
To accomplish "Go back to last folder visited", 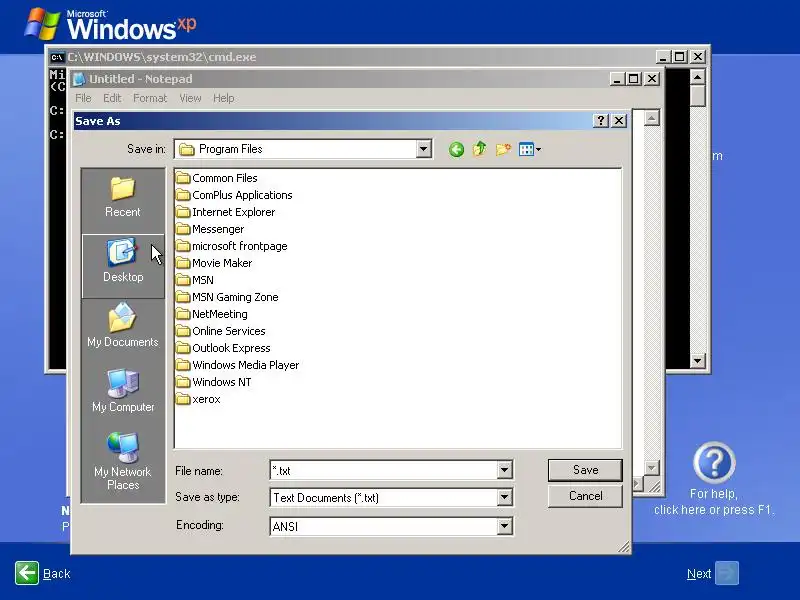I will [456, 149].
